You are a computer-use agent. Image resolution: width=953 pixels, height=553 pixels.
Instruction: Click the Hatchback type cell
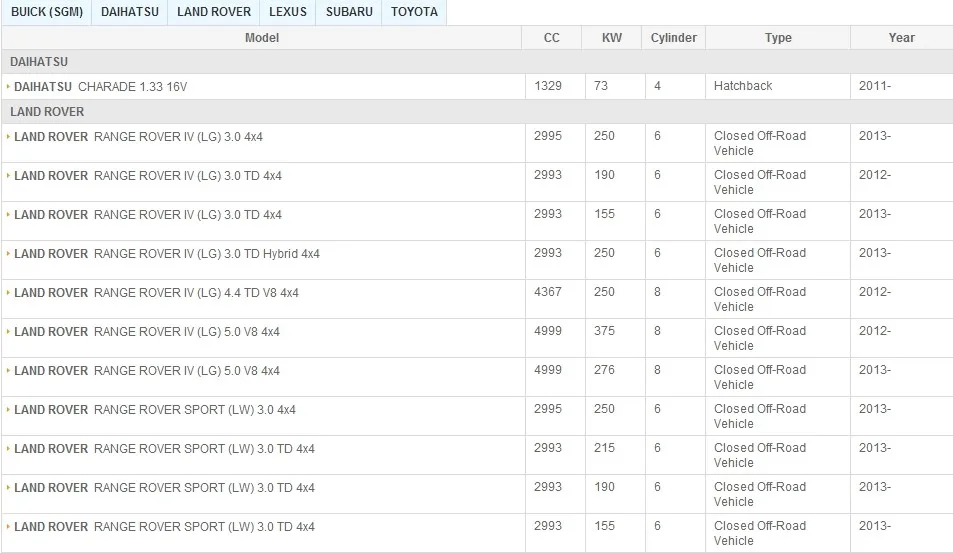coord(743,86)
